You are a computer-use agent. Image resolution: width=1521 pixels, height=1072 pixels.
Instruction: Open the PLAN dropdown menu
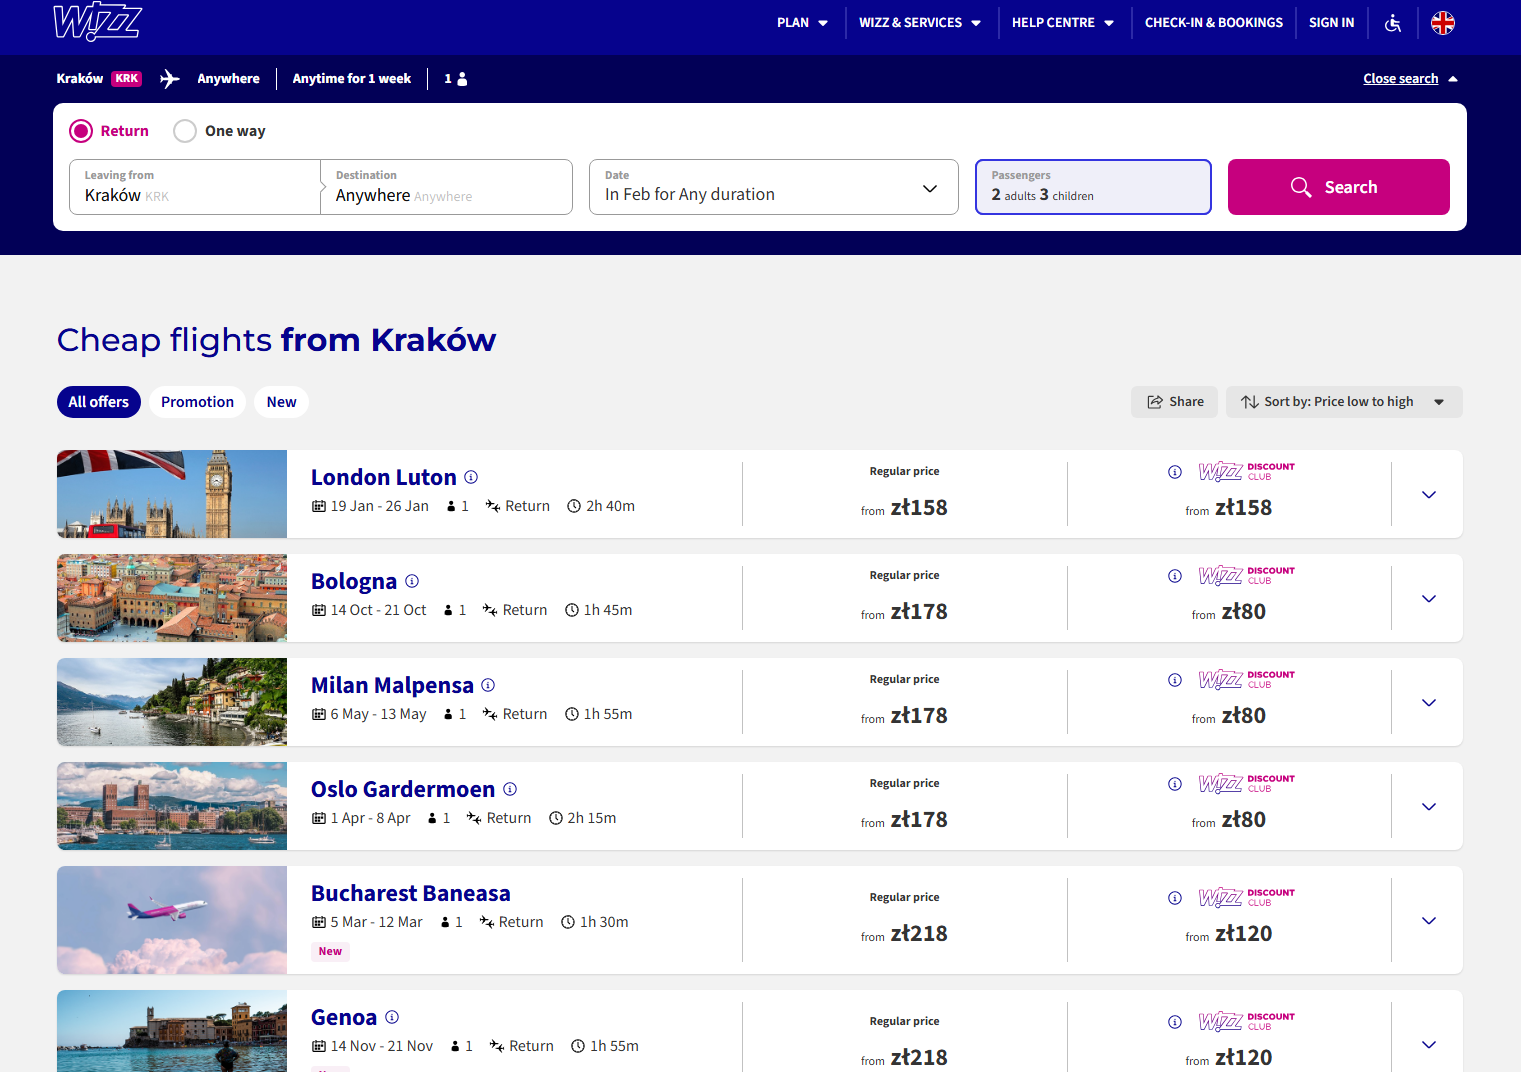(x=803, y=23)
